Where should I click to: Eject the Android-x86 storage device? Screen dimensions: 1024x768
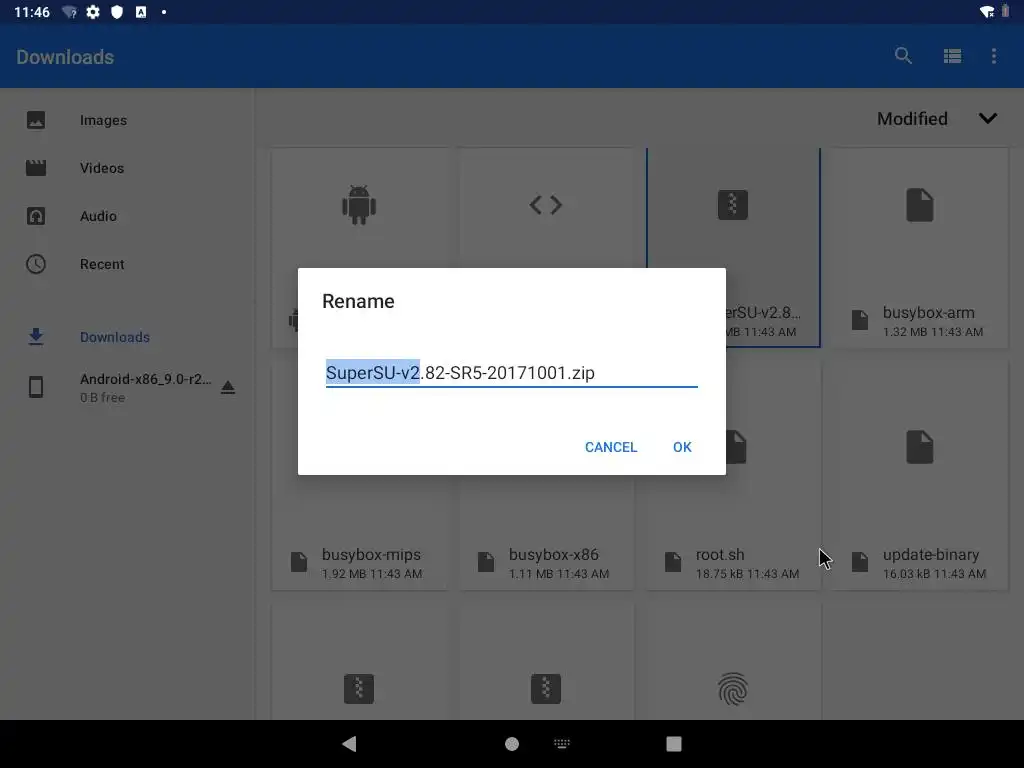(227, 387)
